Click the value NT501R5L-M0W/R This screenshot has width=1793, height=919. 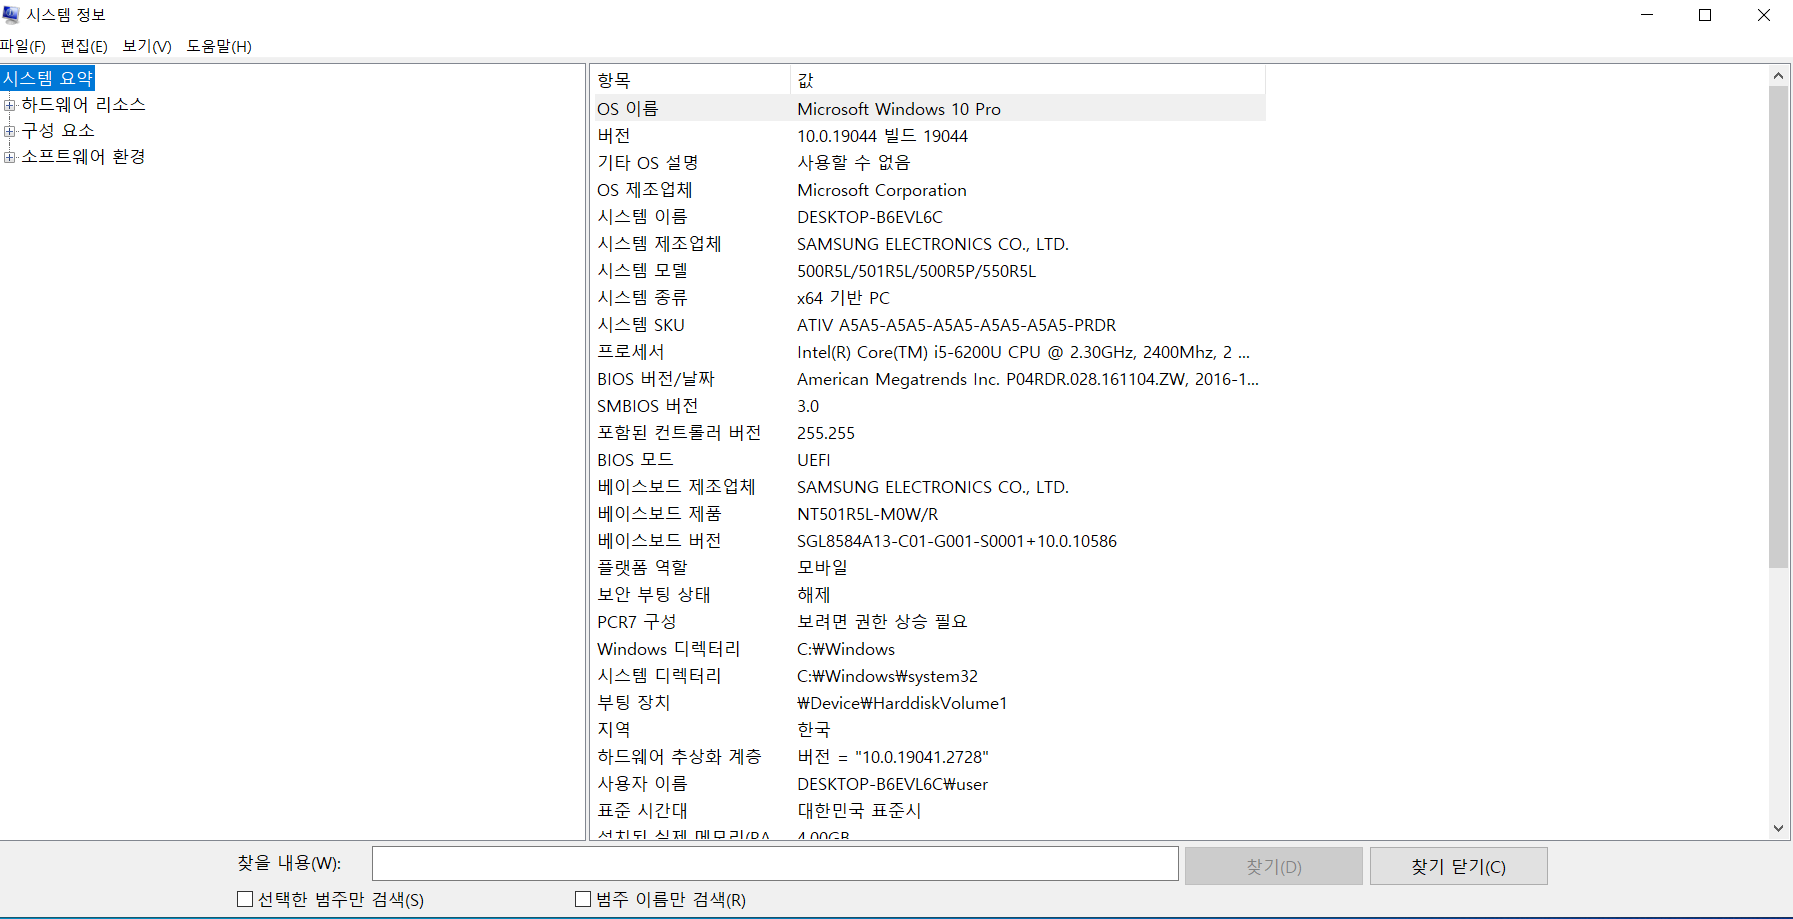click(x=868, y=513)
